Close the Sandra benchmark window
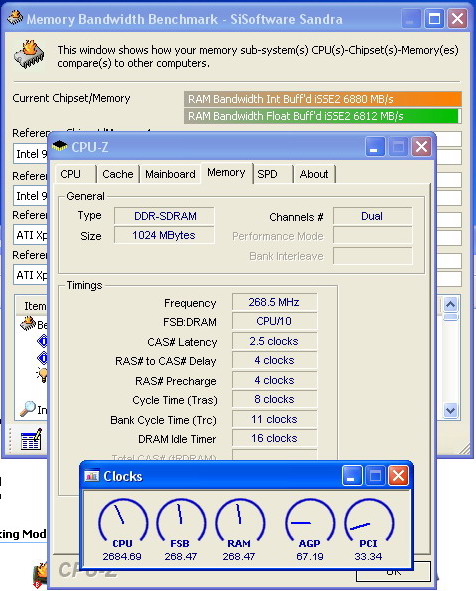 click(458, 19)
